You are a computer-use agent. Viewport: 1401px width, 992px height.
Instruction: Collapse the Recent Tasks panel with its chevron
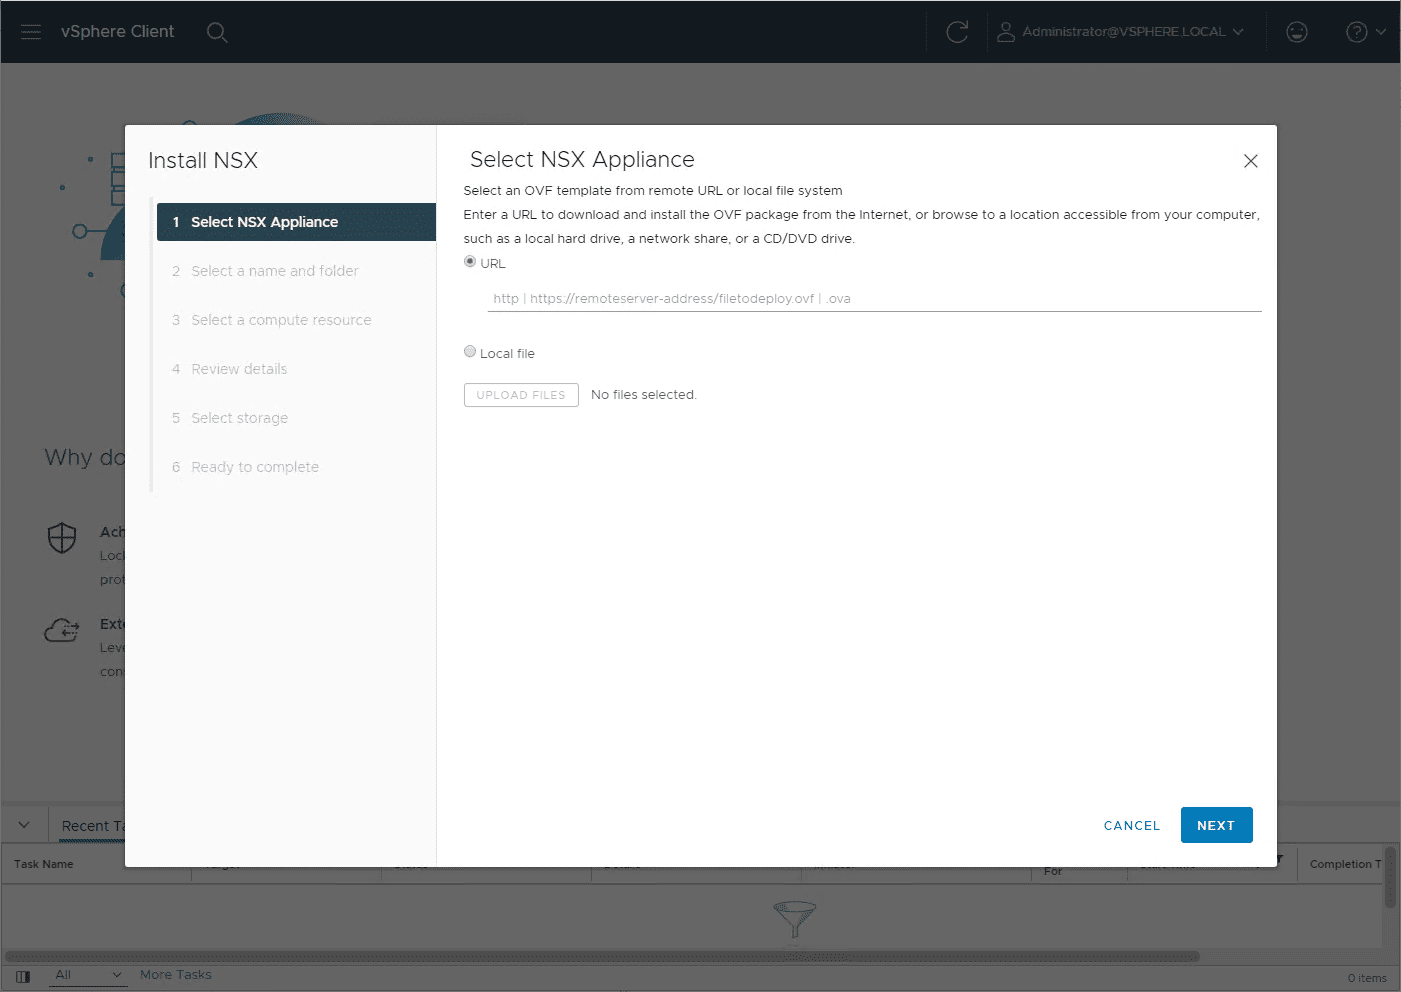(x=24, y=824)
